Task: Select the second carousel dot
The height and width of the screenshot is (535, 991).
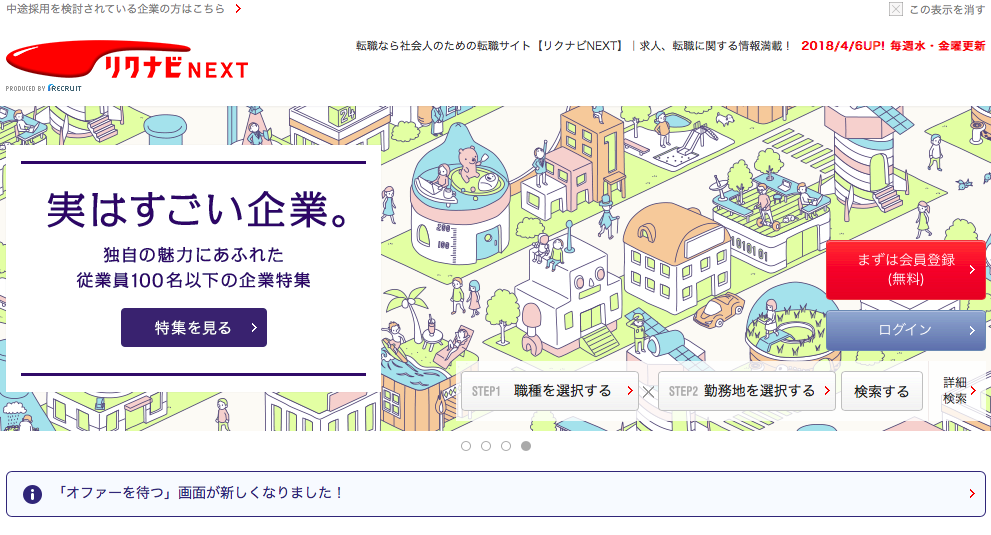Action: 486,446
